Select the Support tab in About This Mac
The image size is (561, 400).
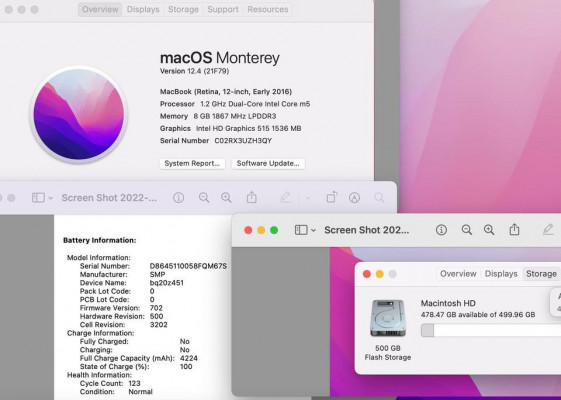[223, 9]
